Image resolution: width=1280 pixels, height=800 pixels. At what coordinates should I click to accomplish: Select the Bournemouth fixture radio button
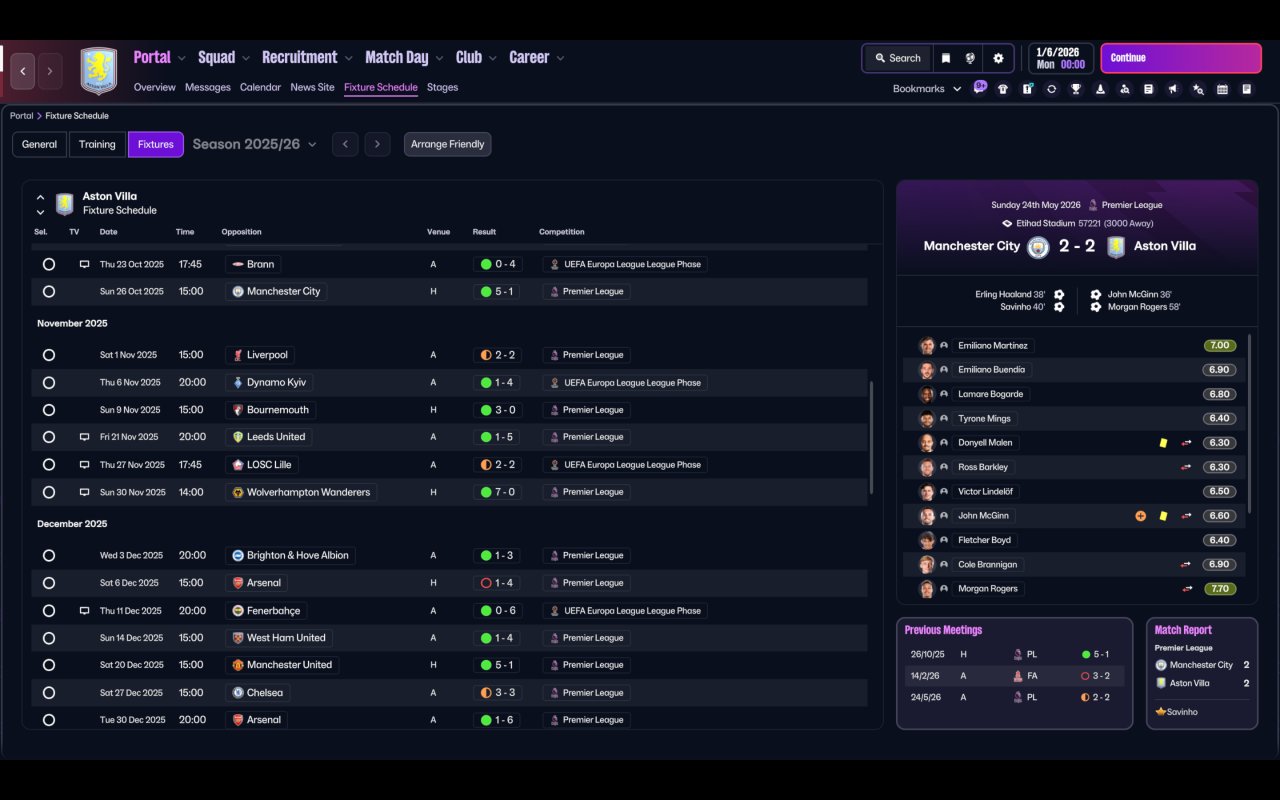49,410
